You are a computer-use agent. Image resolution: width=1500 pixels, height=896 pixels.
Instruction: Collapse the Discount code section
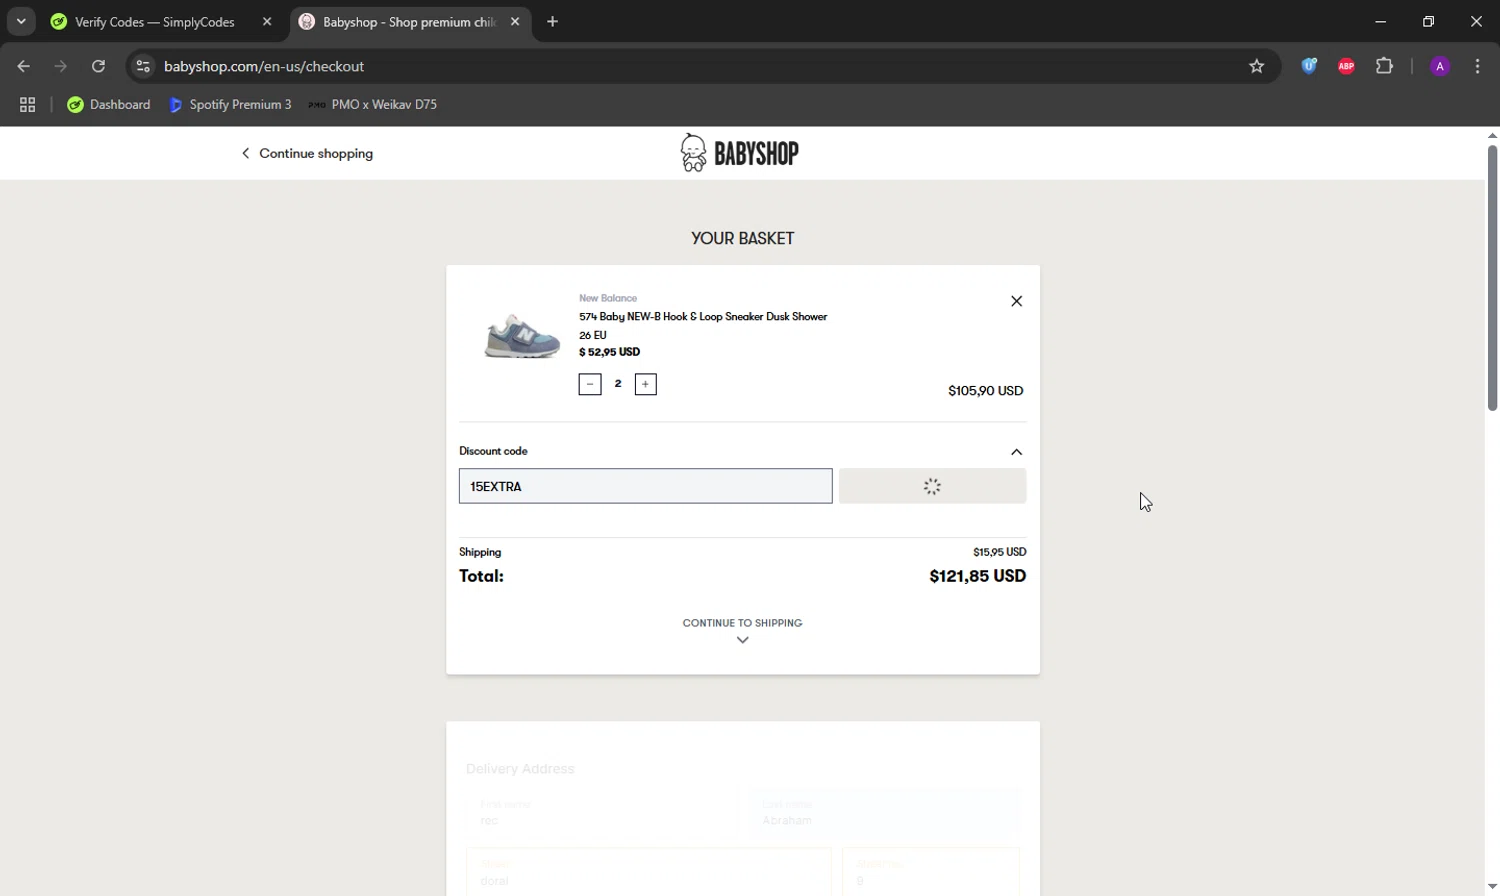click(1016, 452)
